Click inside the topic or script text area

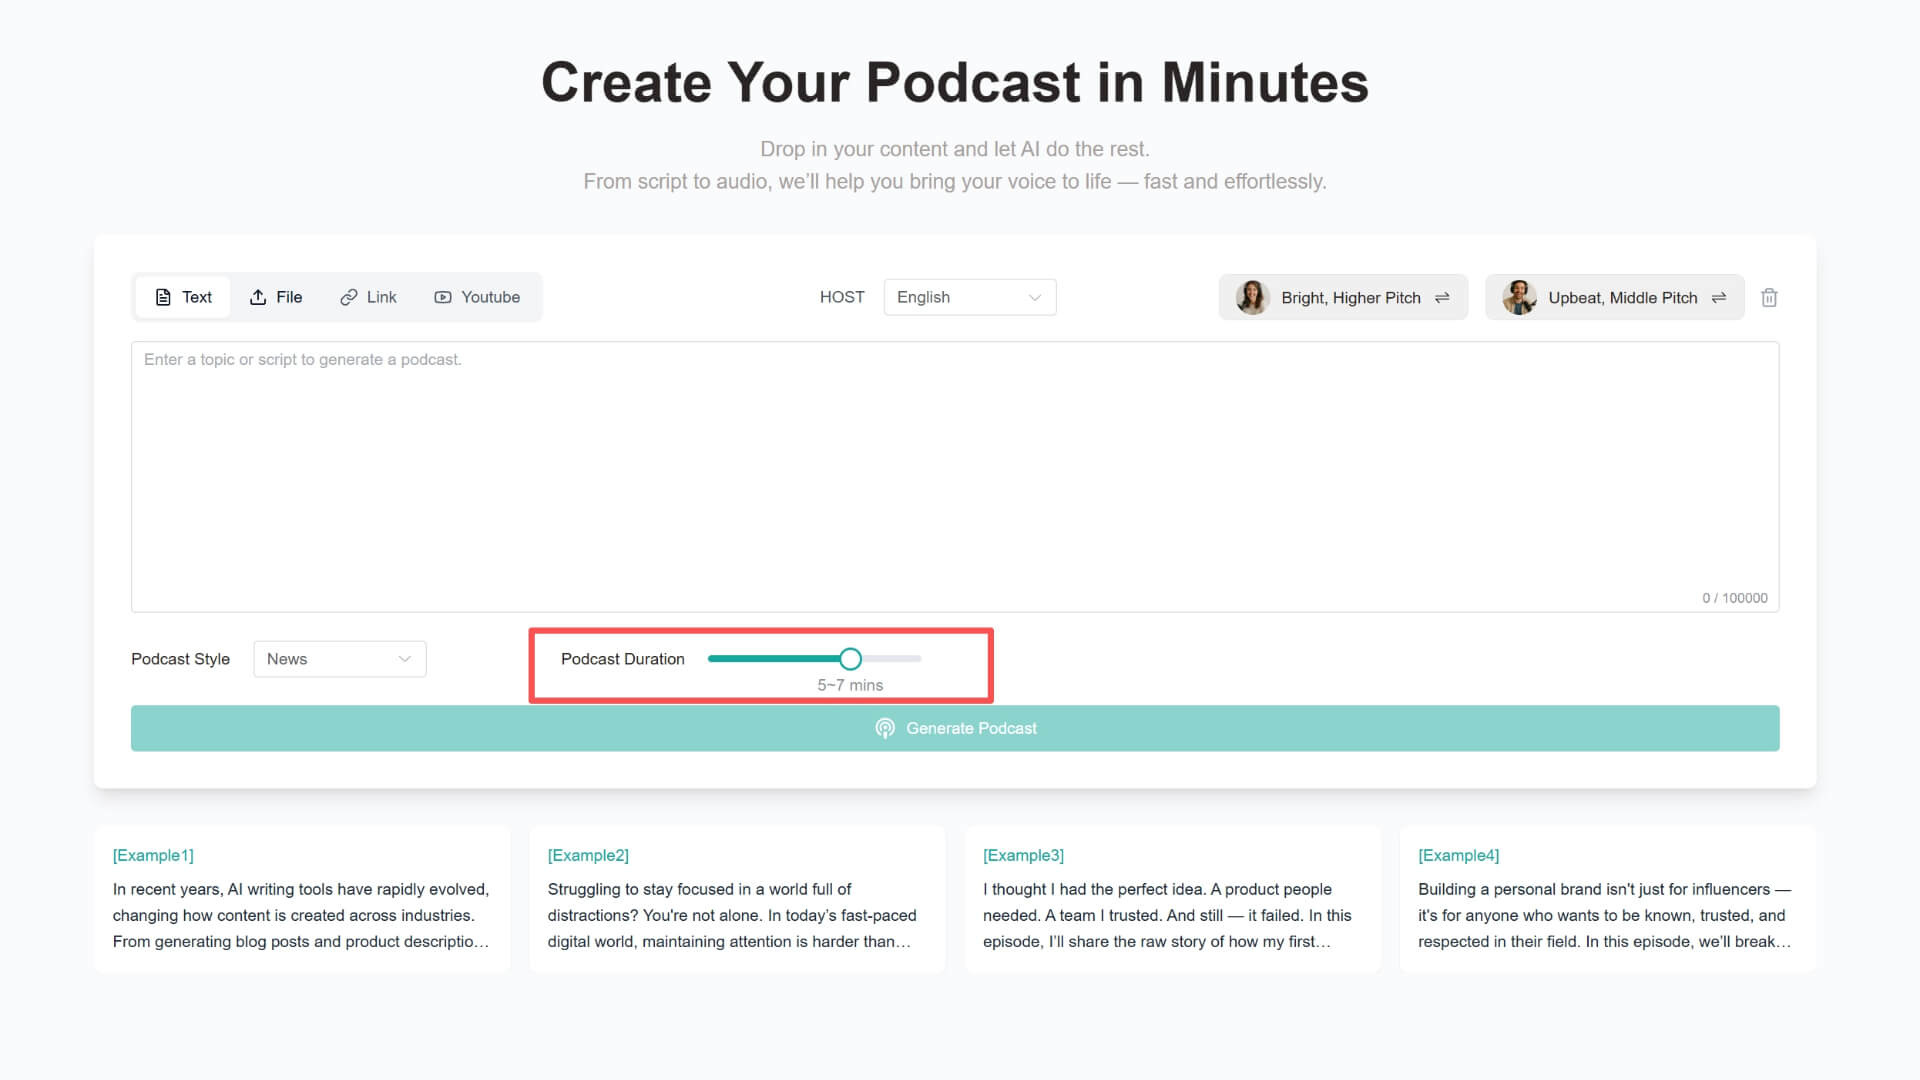click(954, 476)
